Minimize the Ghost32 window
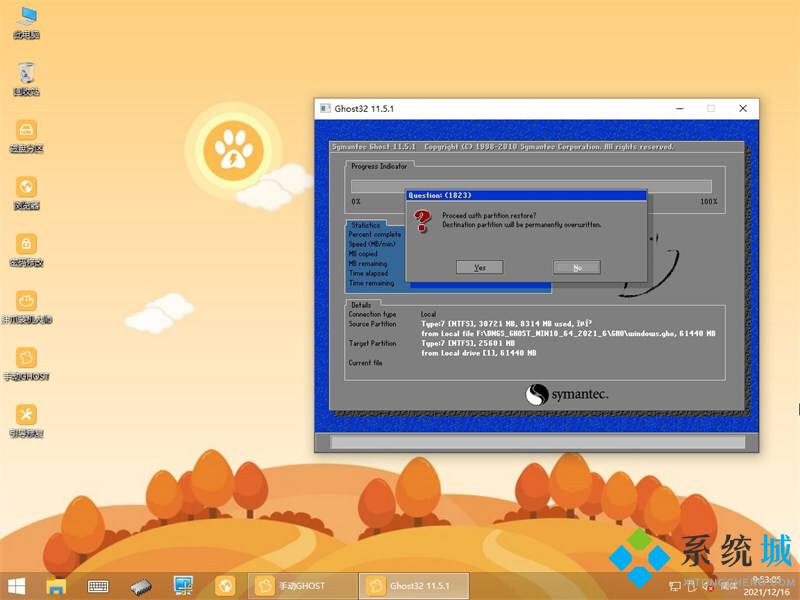This screenshot has height=600, width=800. click(680, 108)
